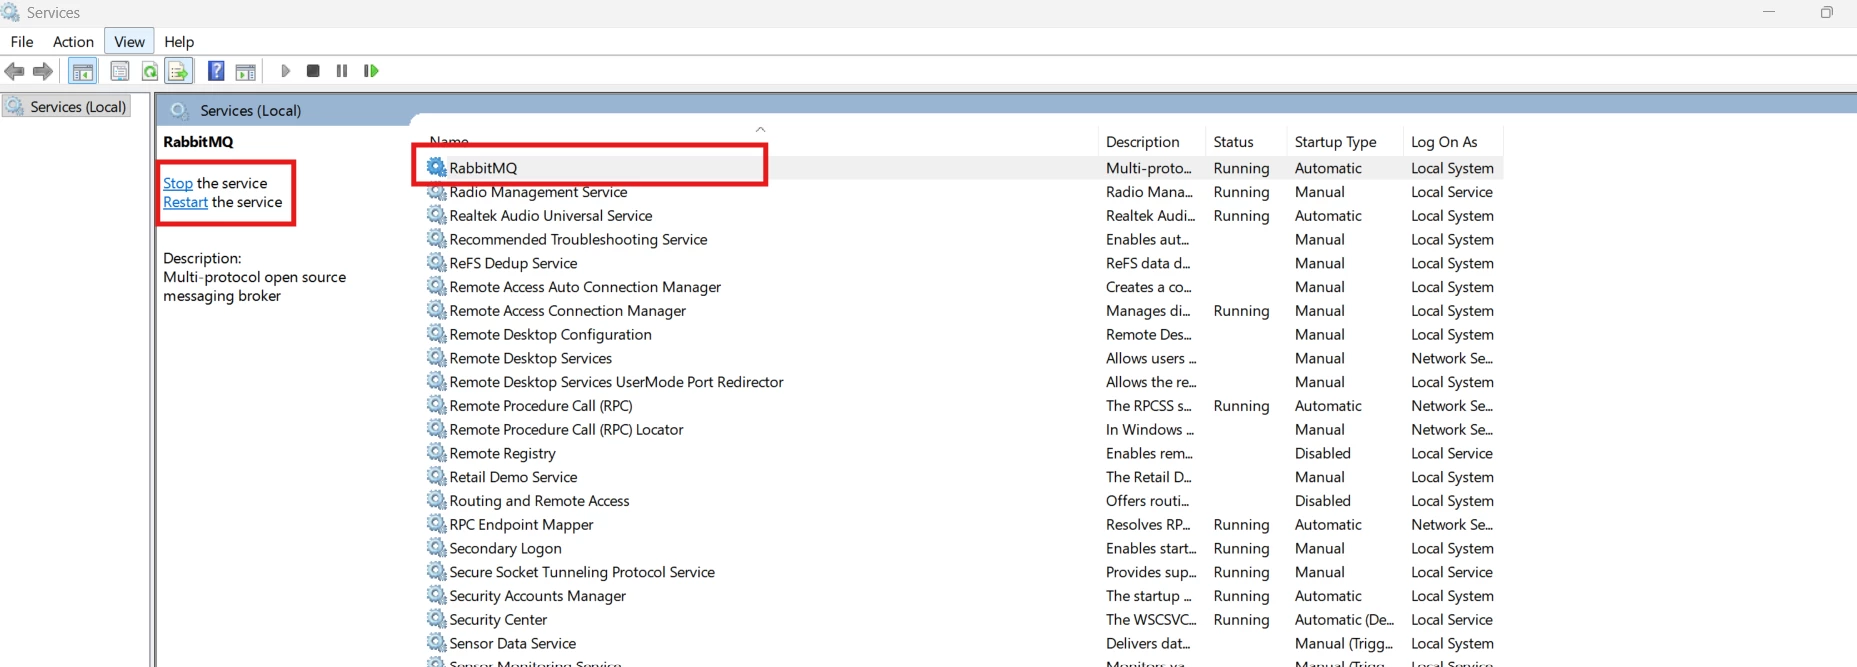Click Multi-proto... description cell
This screenshot has width=1857, height=667.
pos(1148,168)
